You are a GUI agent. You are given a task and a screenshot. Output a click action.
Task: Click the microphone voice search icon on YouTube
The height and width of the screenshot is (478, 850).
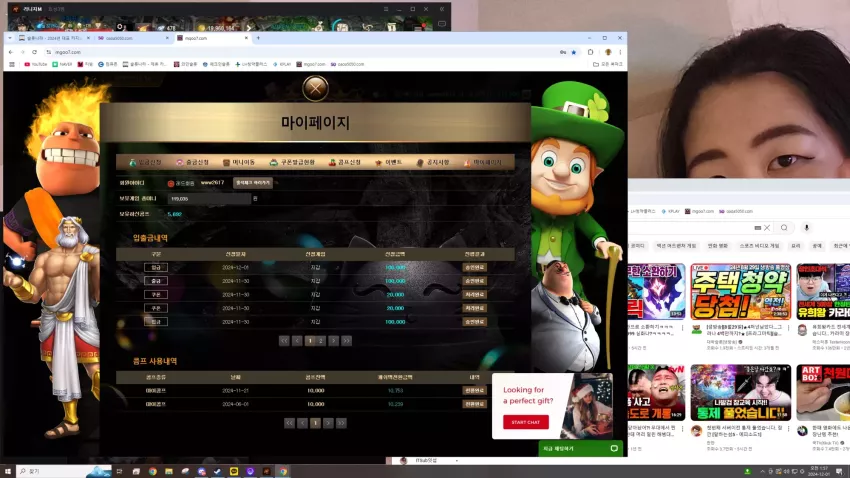pos(806,228)
